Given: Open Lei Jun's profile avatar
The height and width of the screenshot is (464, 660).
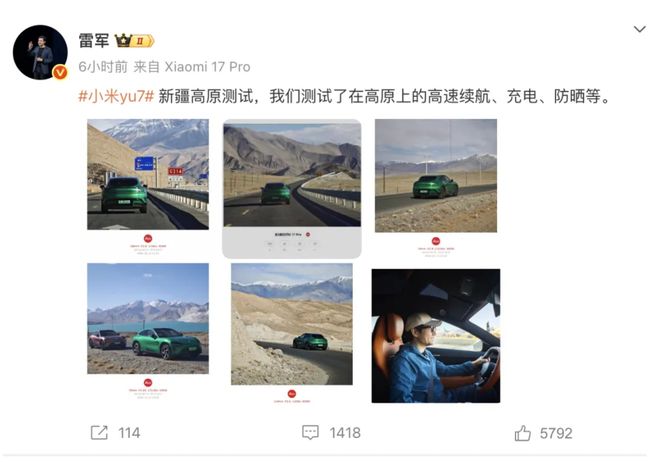Looking at the screenshot, I should (40, 52).
